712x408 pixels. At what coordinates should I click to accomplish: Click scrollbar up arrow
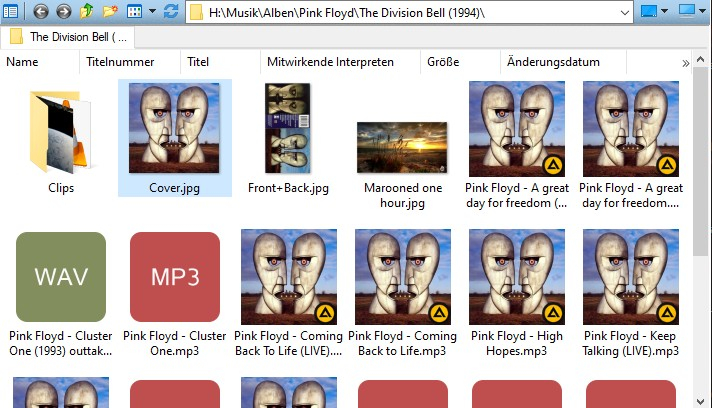tap(700, 59)
